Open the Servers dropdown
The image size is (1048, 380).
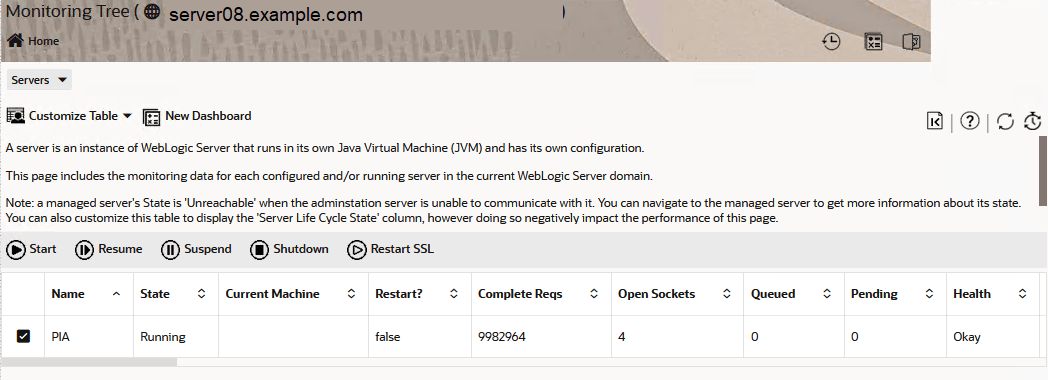tap(39, 80)
